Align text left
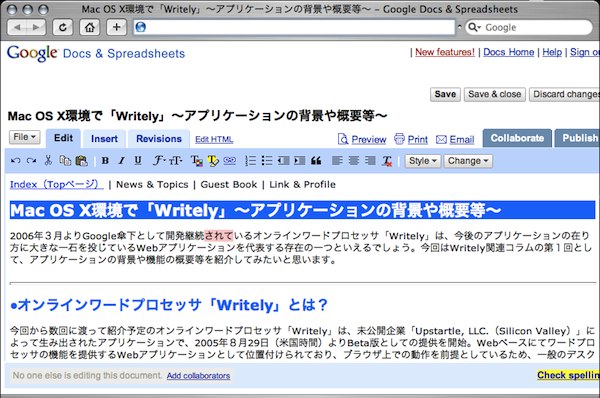The image size is (600, 398). [337, 161]
